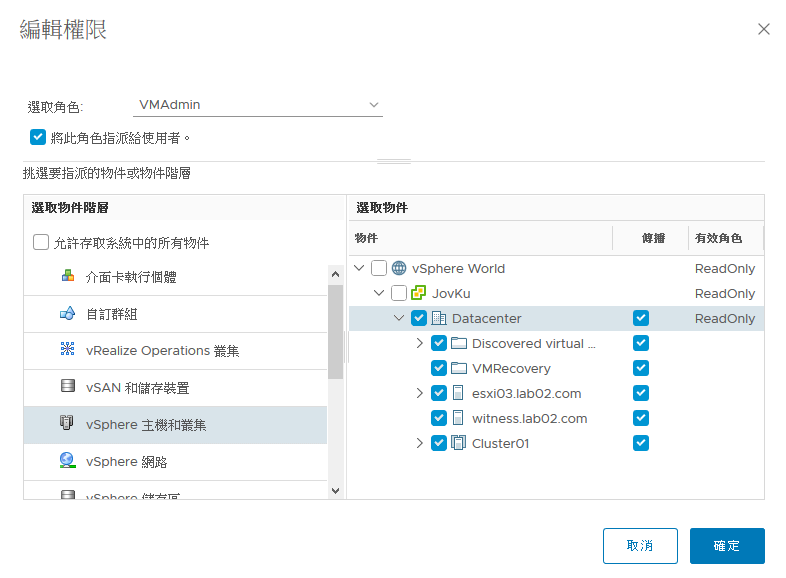Click the vSAN 和儲存裝置 storage icon
Image resolution: width=786 pixels, height=578 pixels.
[68, 386]
